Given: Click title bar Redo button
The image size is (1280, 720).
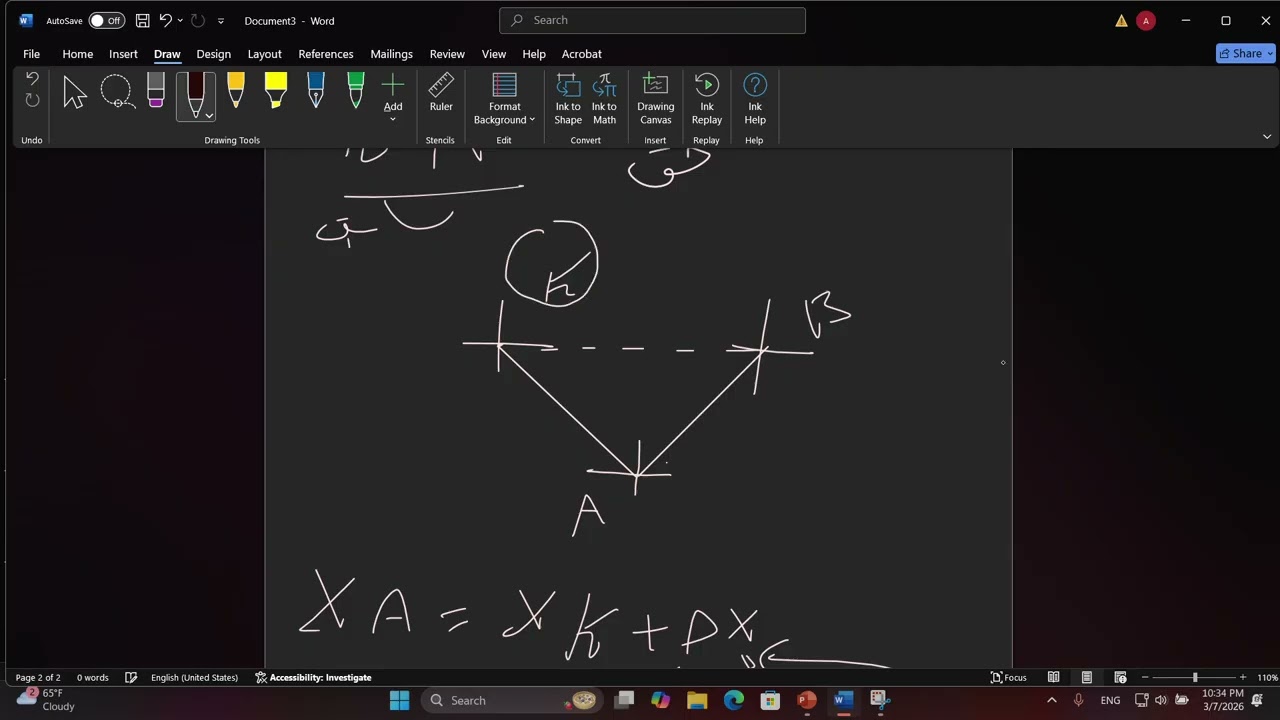Looking at the screenshot, I should pyautogui.click(x=198, y=21).
